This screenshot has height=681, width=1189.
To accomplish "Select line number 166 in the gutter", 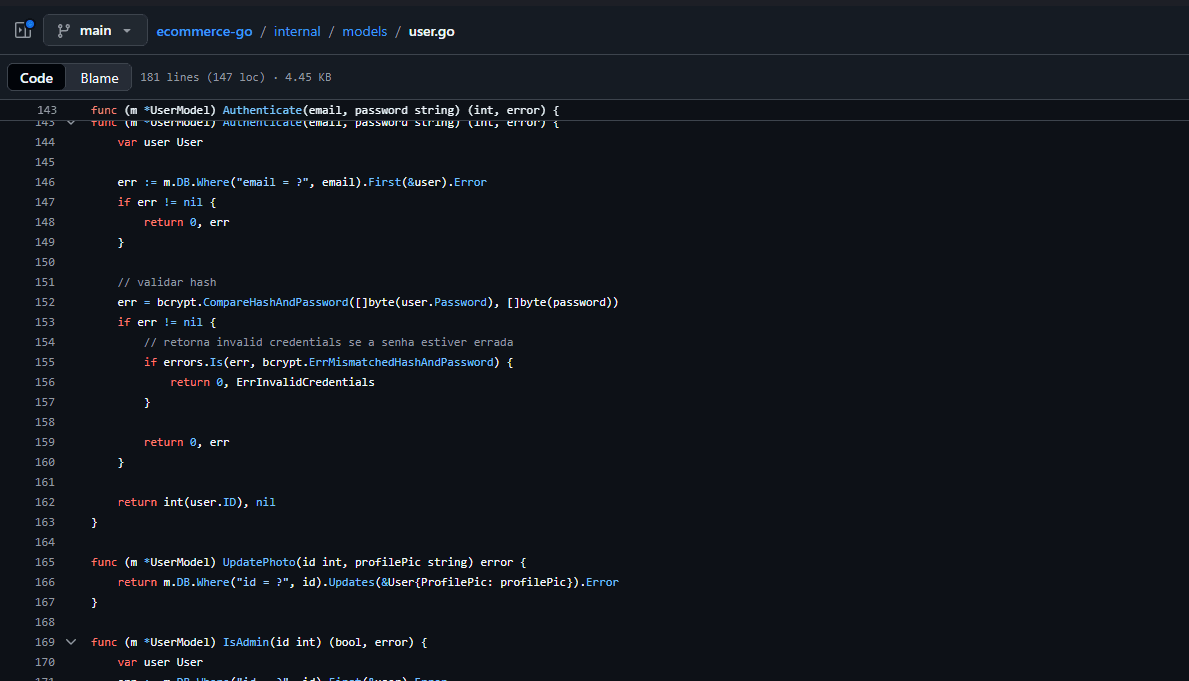I will pos(45,582).
